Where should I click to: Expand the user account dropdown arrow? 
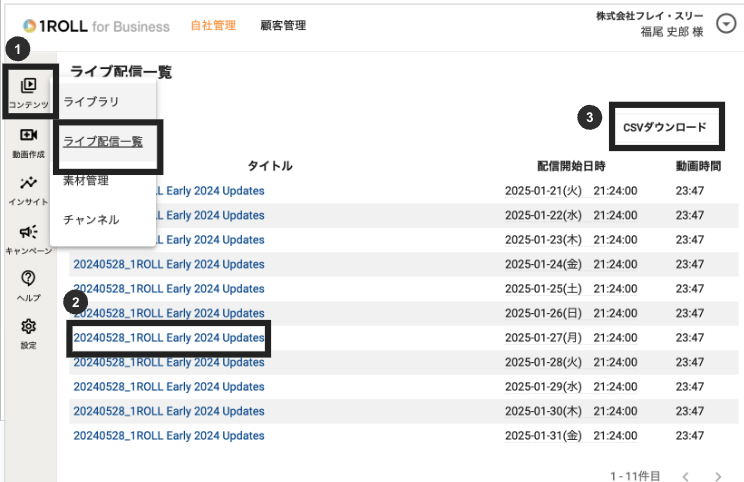pyautogui.click(x=726, y=26)
